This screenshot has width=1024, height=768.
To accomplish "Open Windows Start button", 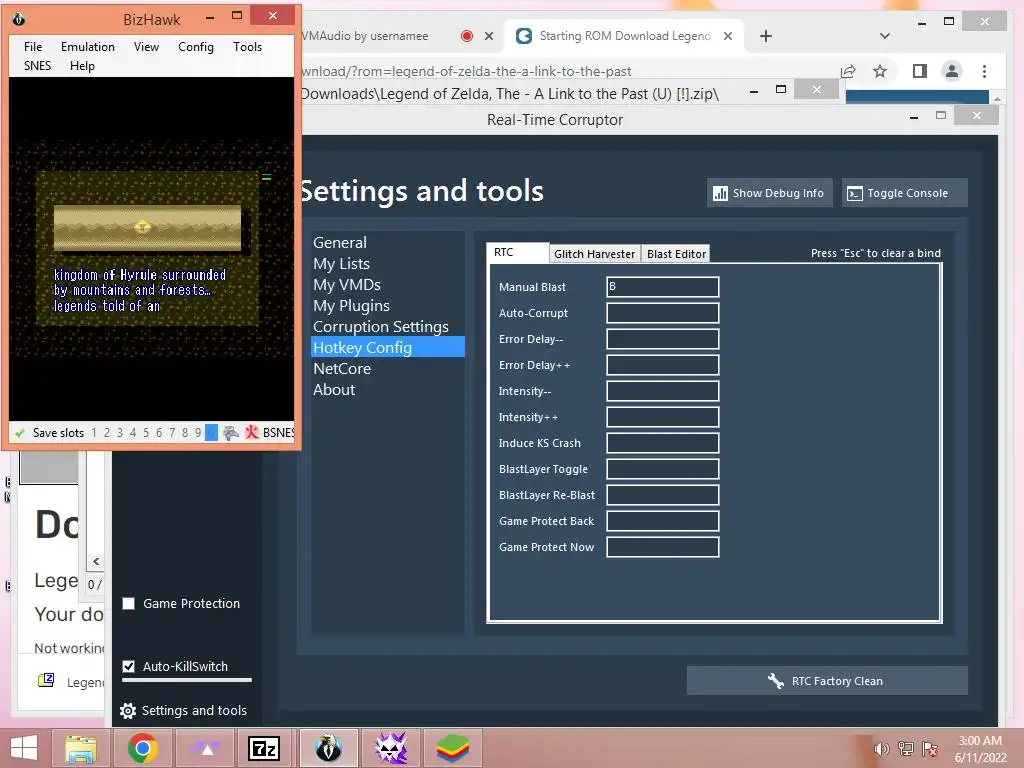I will pos(24,748).
